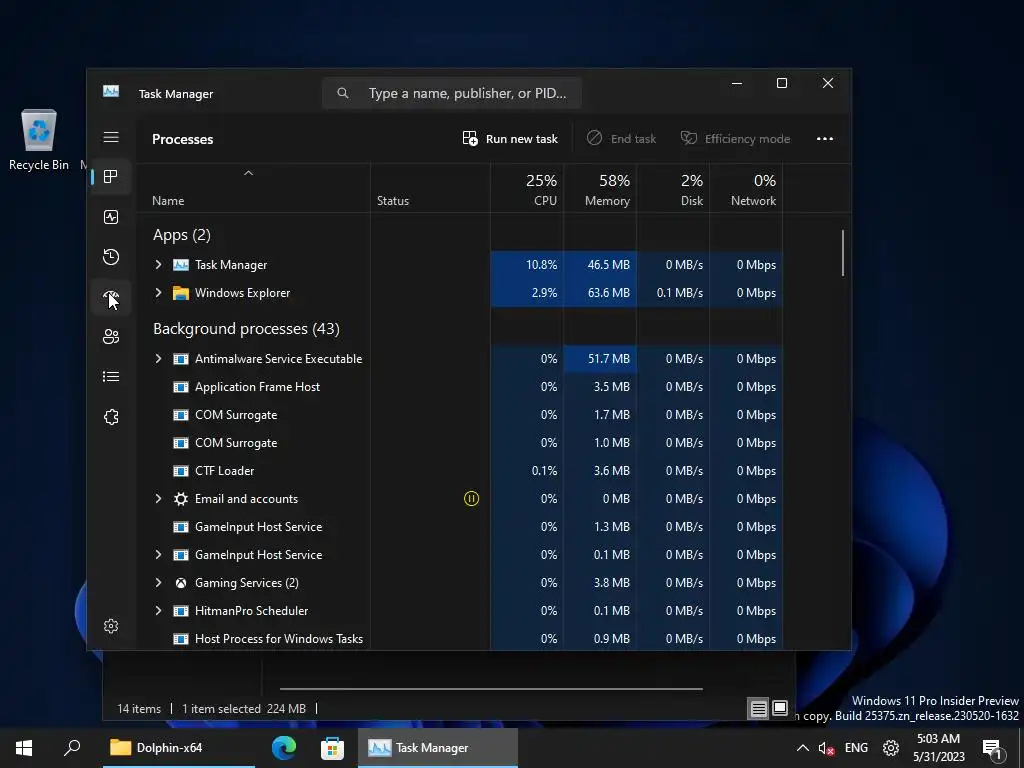Expand the Windows Explorer process row
Viewport: 1024px width, 768px height.
coord(158,293)
